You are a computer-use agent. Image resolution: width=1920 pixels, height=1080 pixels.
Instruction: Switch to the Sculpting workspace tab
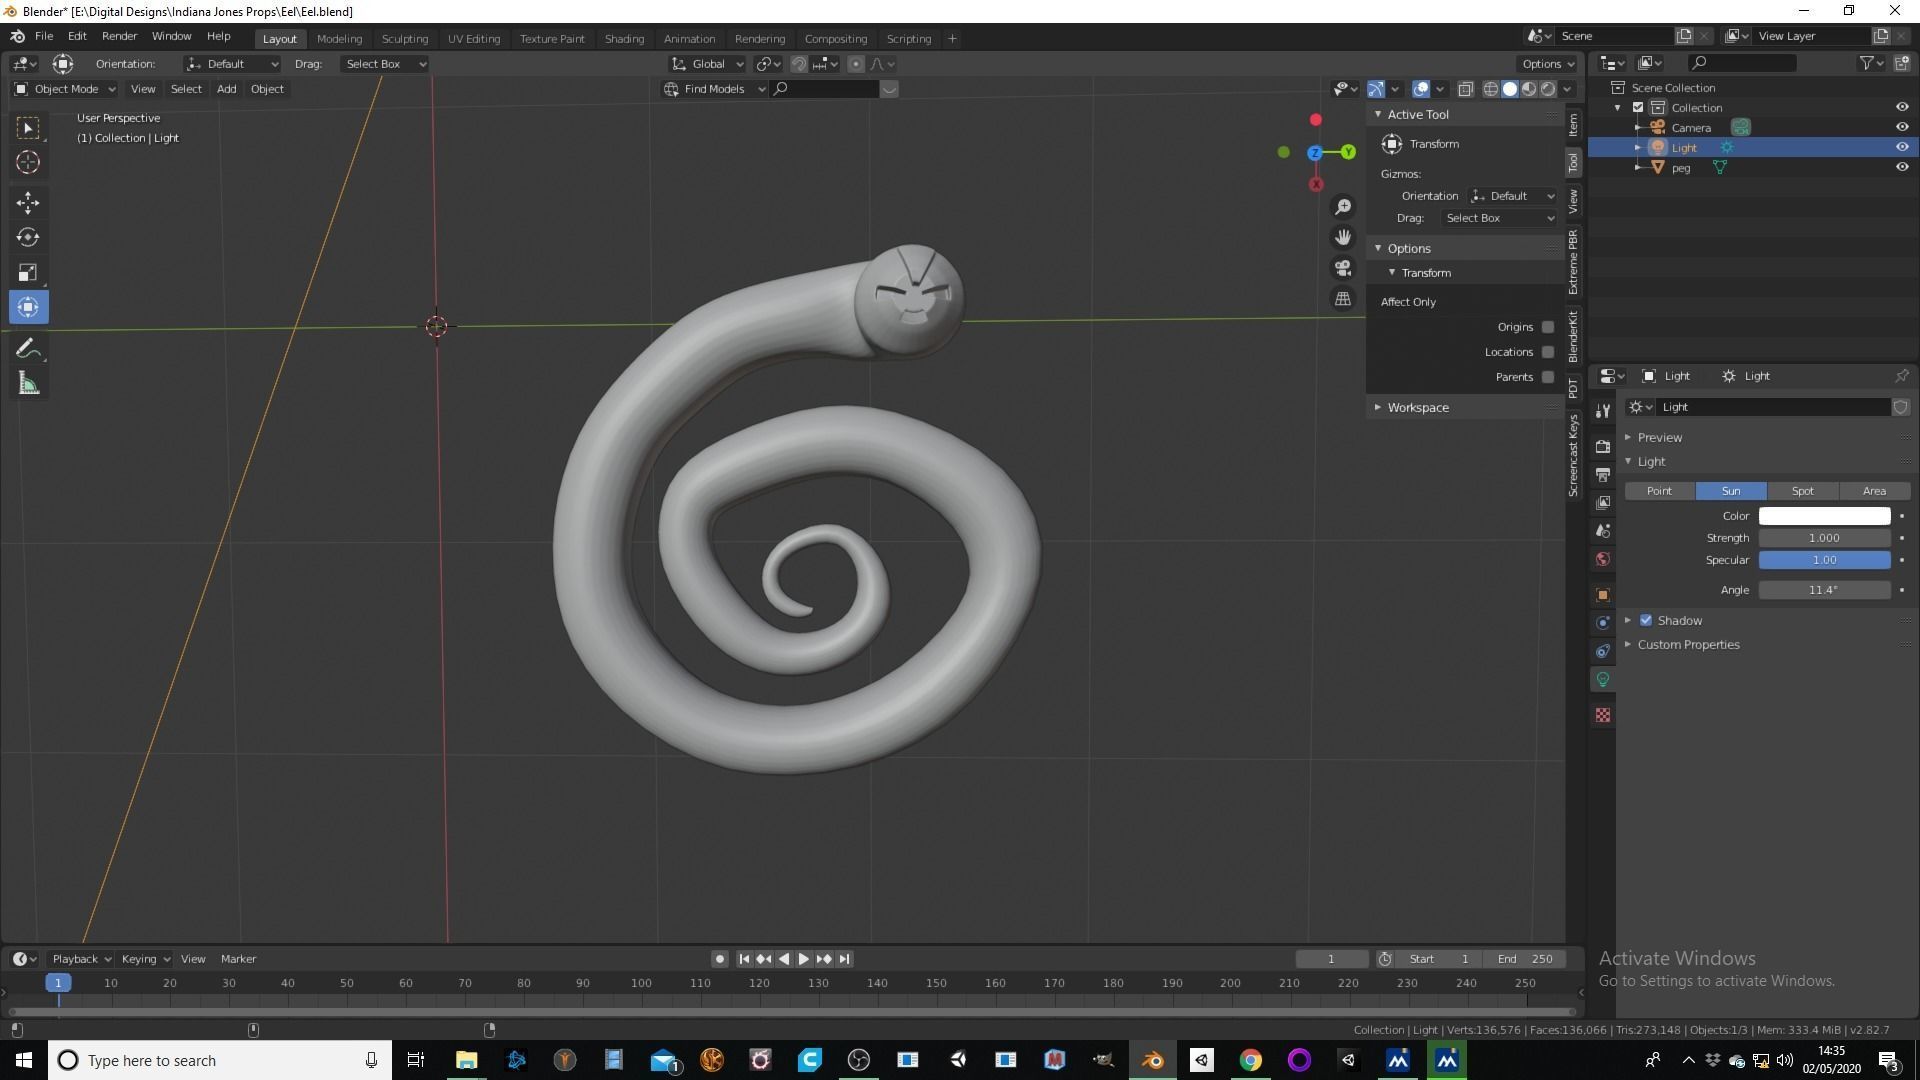(x=404, y=39)
